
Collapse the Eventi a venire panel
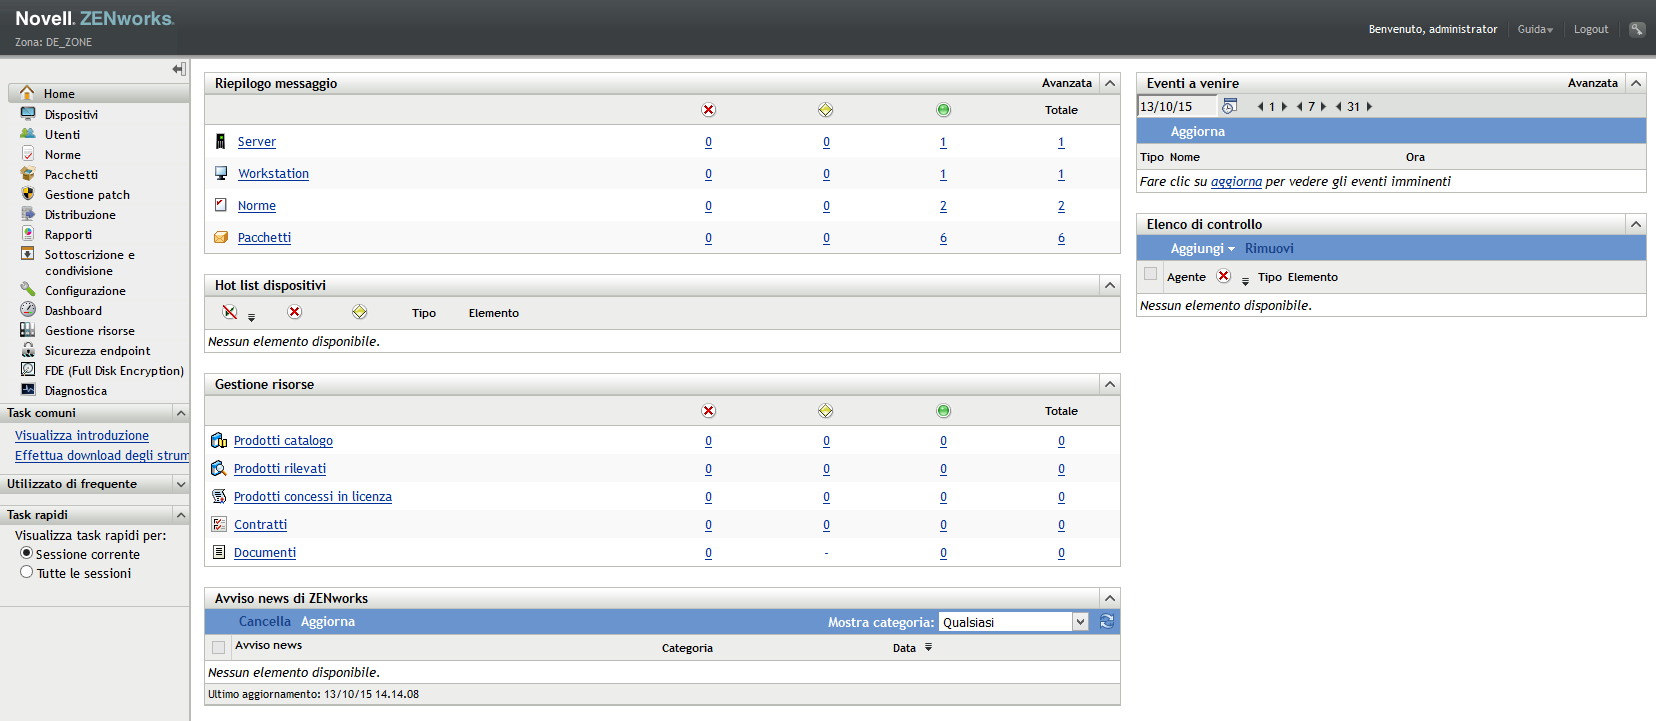[x=1636, y=83]
